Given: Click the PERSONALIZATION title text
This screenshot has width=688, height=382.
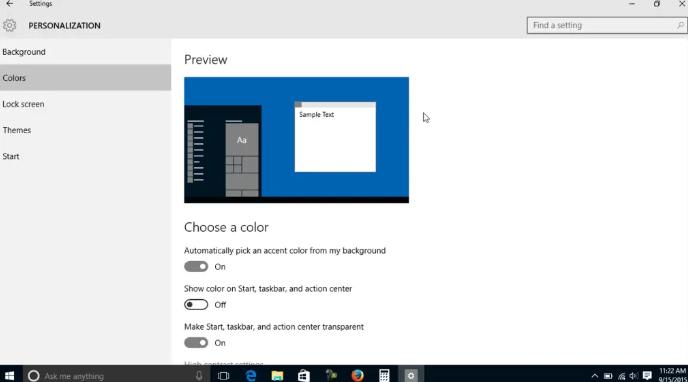Looking at the screenshot, I should [x=64, y=25].
